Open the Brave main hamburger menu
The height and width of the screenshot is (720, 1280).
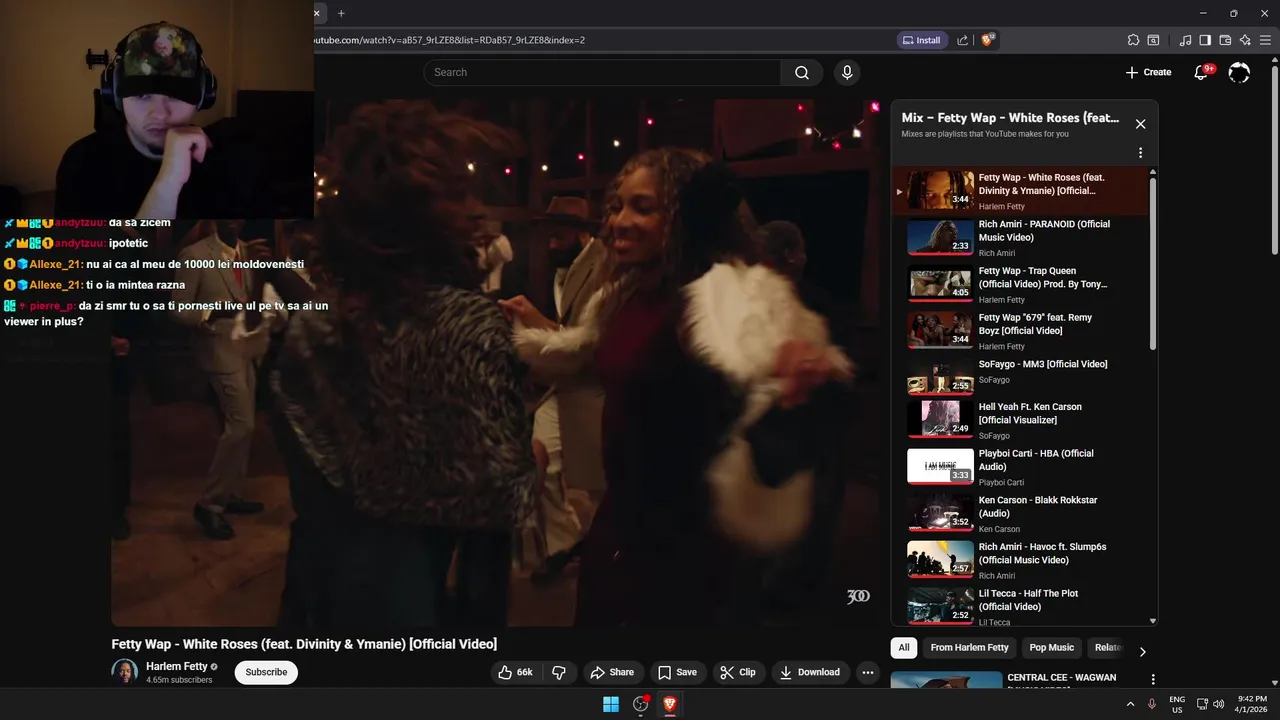pyautogui.click(x=1266, y=40)
